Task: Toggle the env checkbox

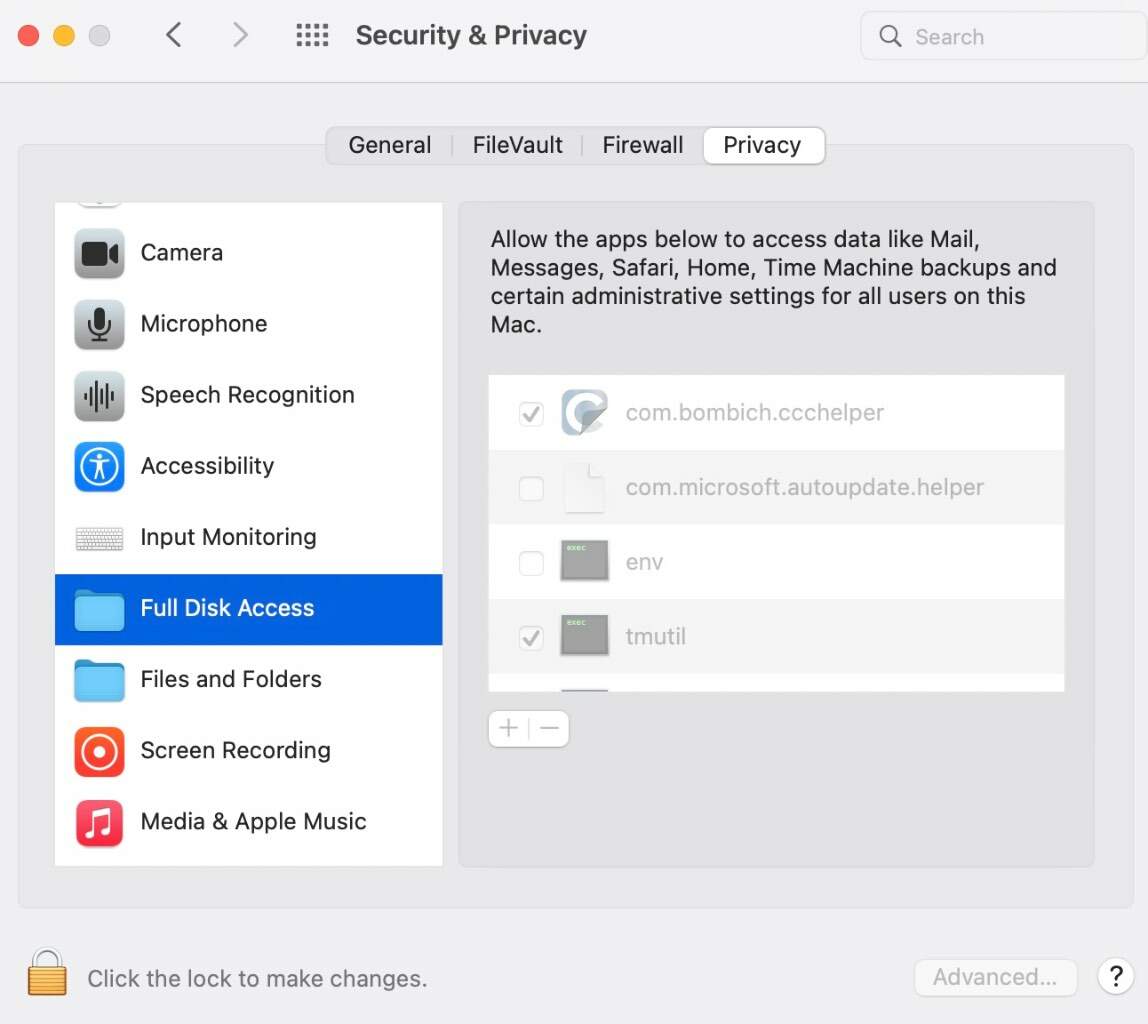Action: 531,563
